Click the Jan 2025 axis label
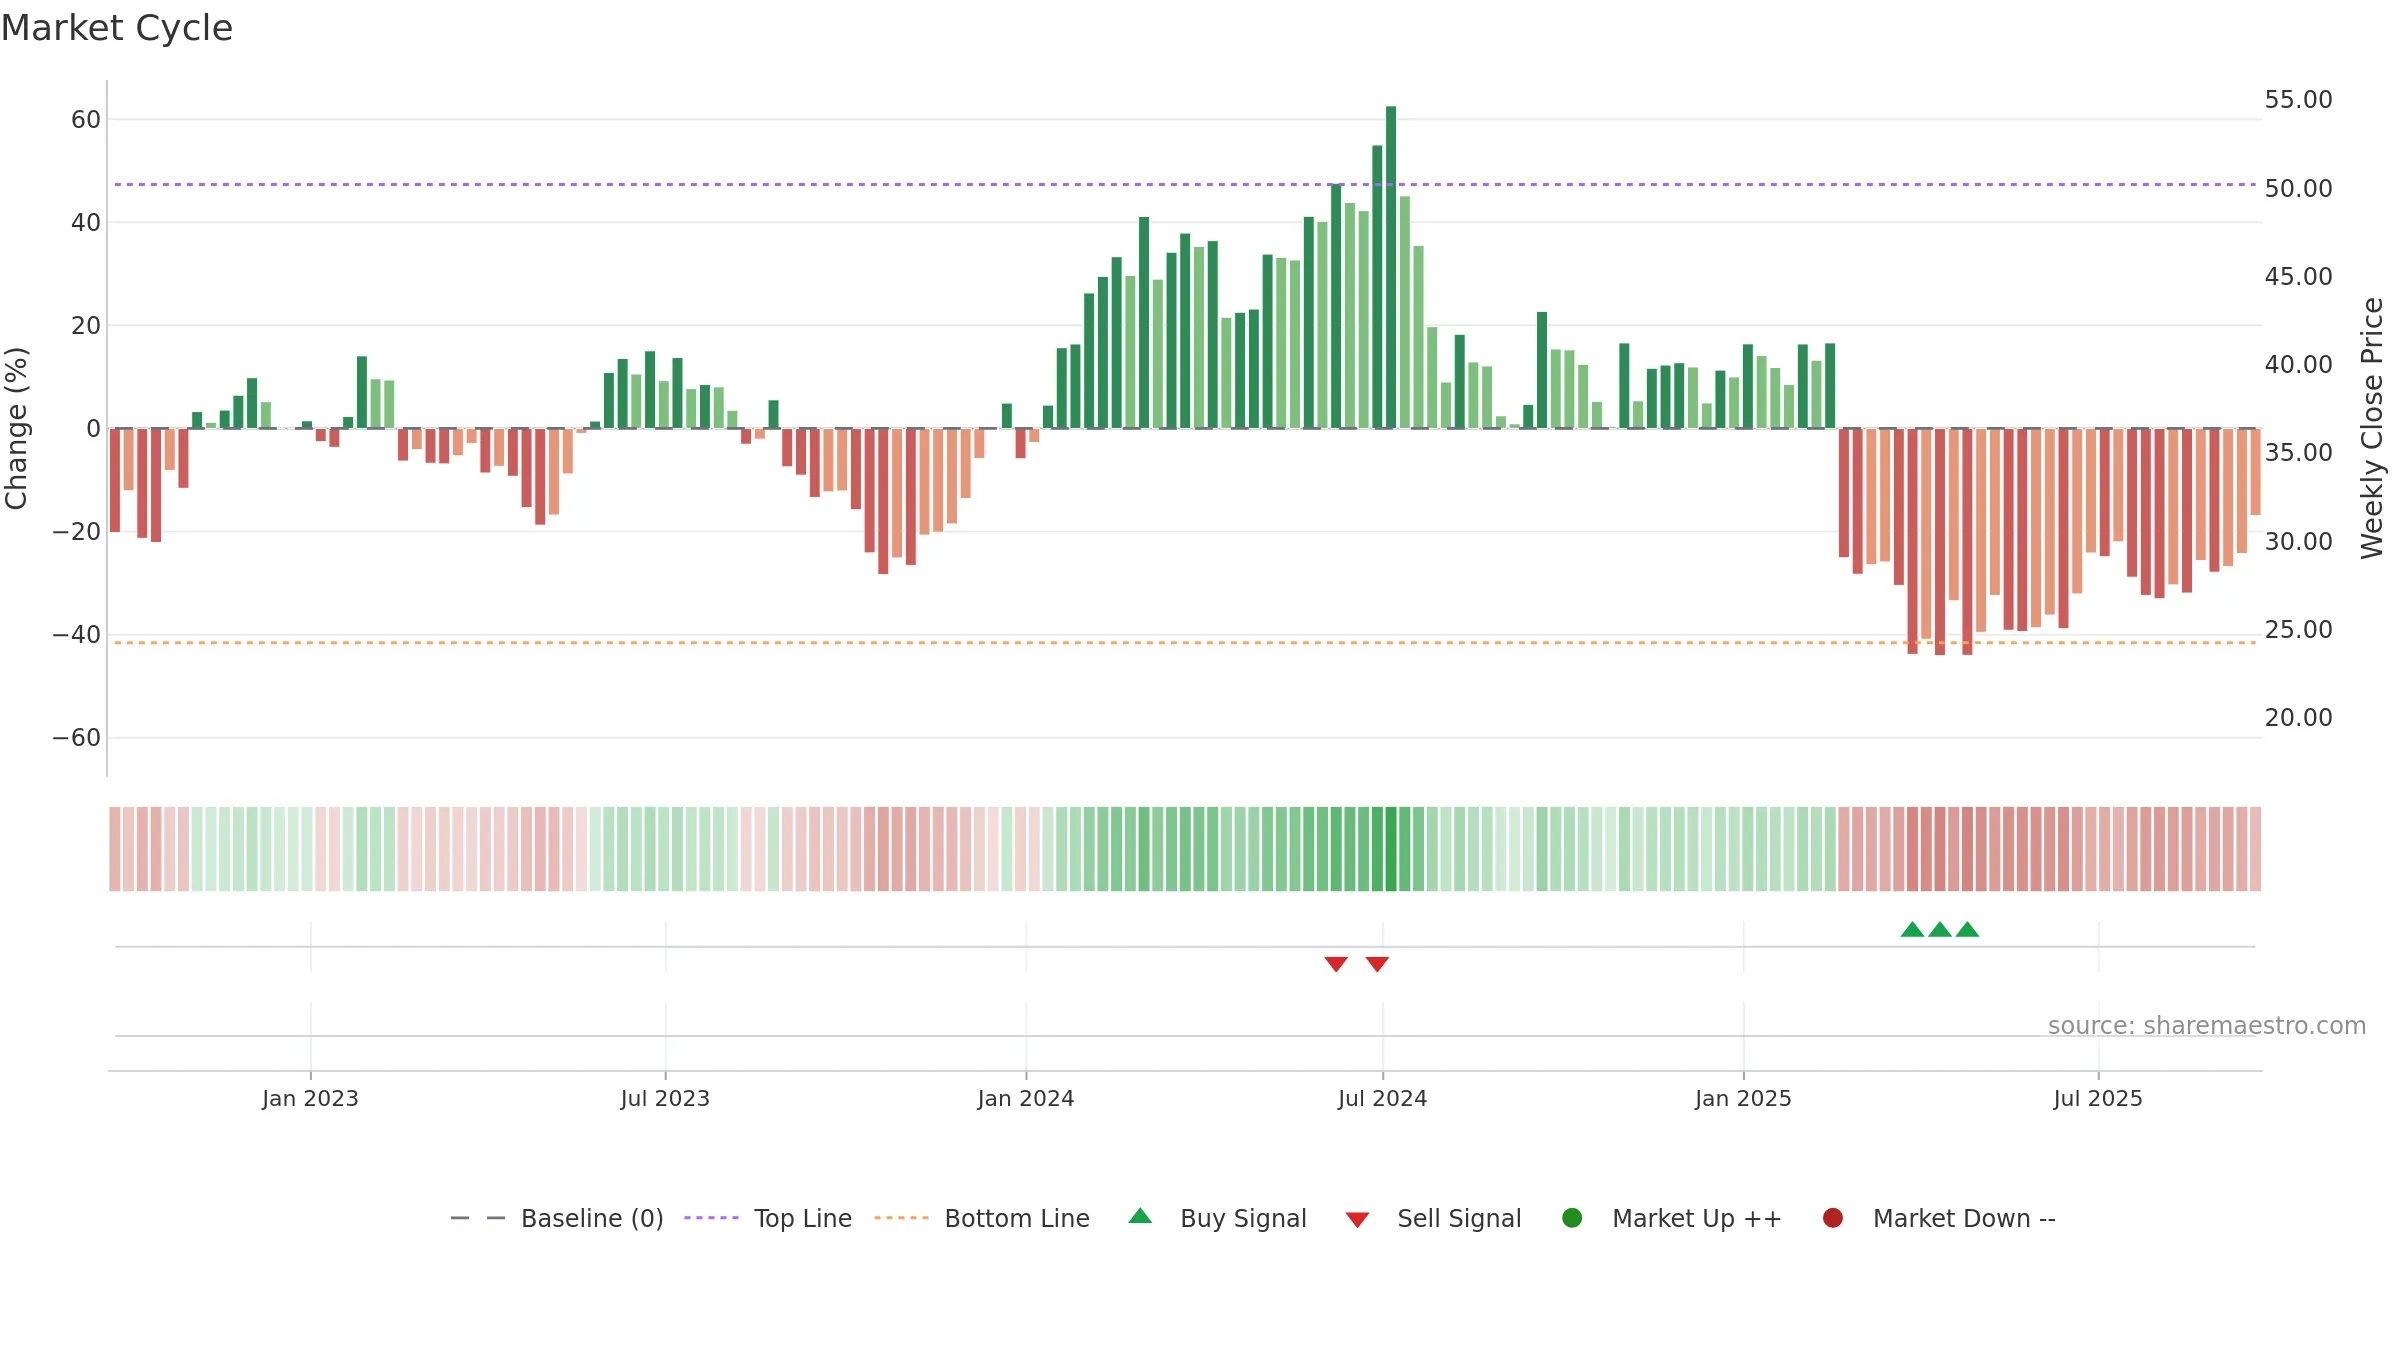The width and height of the screenshot is (2400, 1350). coord(1743,1098)
